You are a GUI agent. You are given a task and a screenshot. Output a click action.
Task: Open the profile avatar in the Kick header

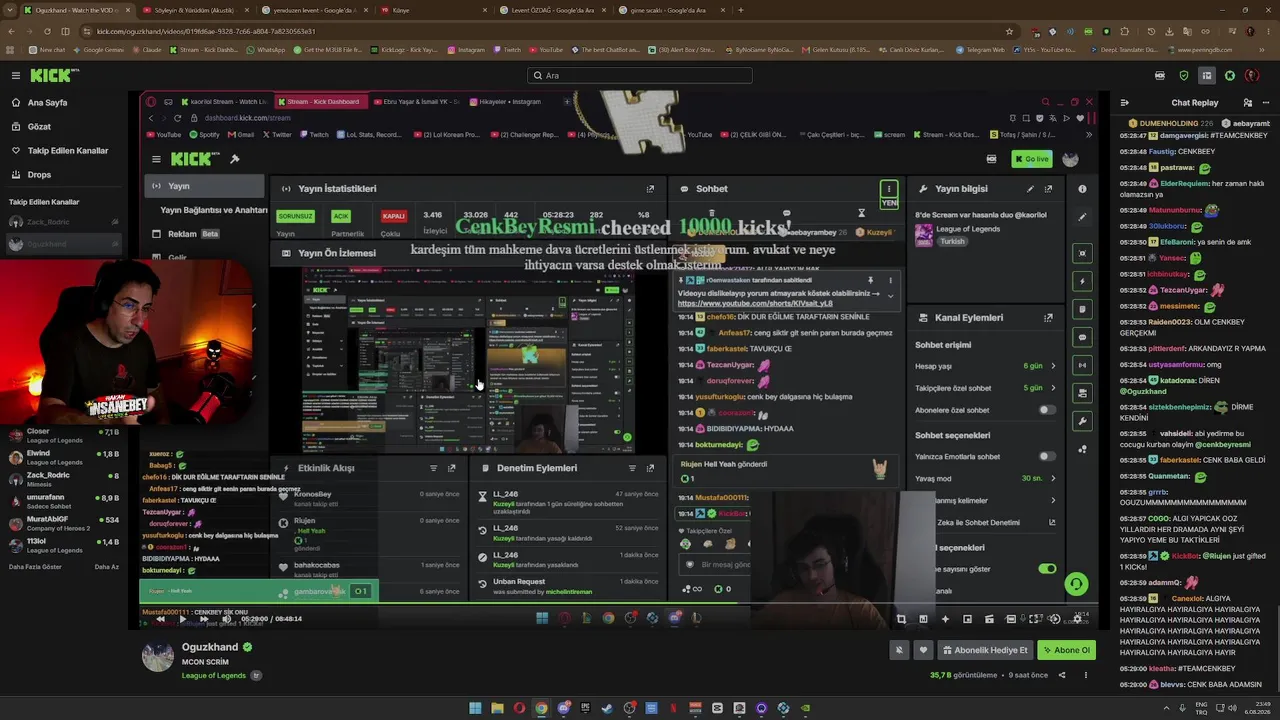tap(1252, 76)
